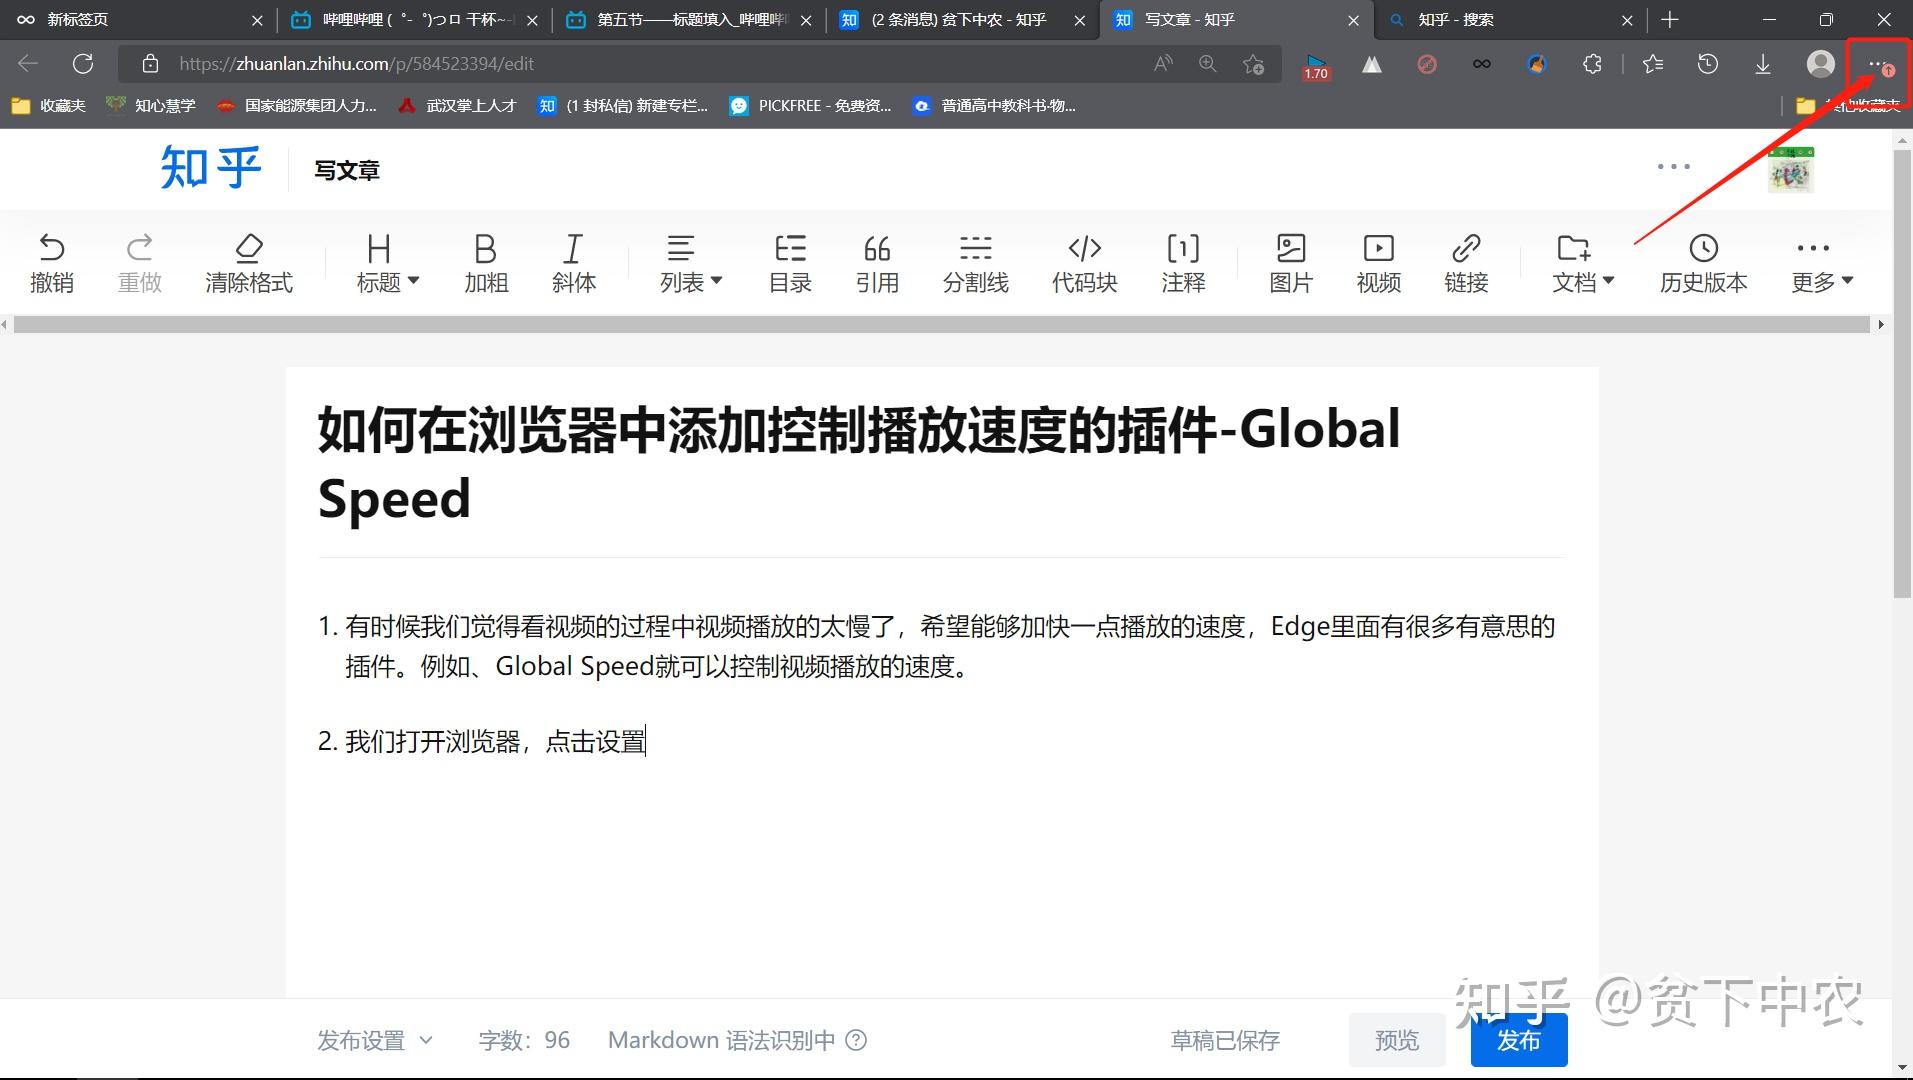Click the toolbar scrollbar's right arrow
The image size is (1913, 1080).
(1881, 325)
